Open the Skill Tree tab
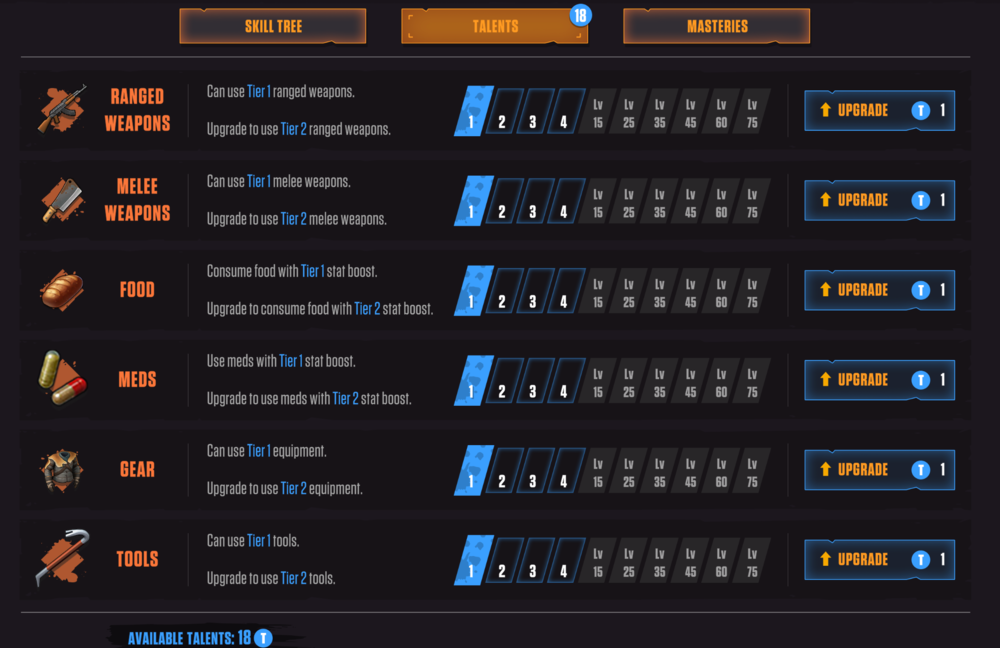1000x648 pixels. coord(273,26)
